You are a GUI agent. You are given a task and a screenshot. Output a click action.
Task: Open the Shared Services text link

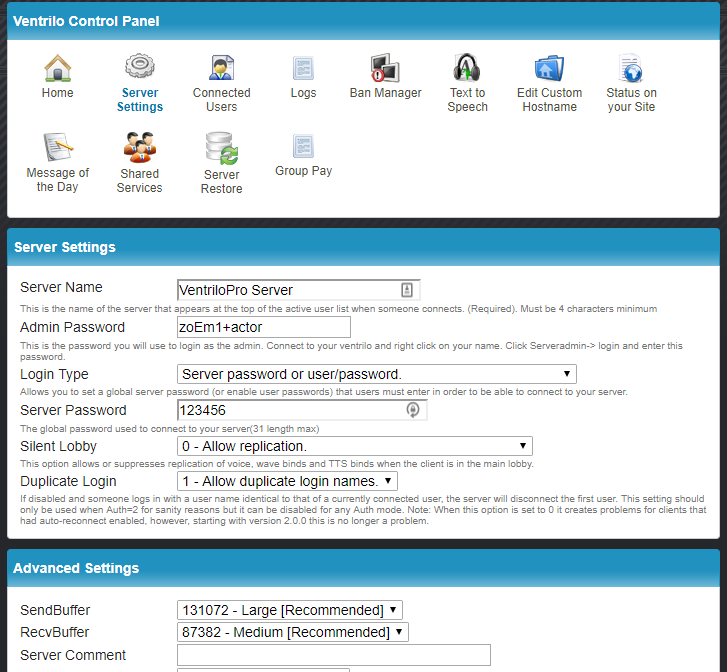tap(140, 180)
